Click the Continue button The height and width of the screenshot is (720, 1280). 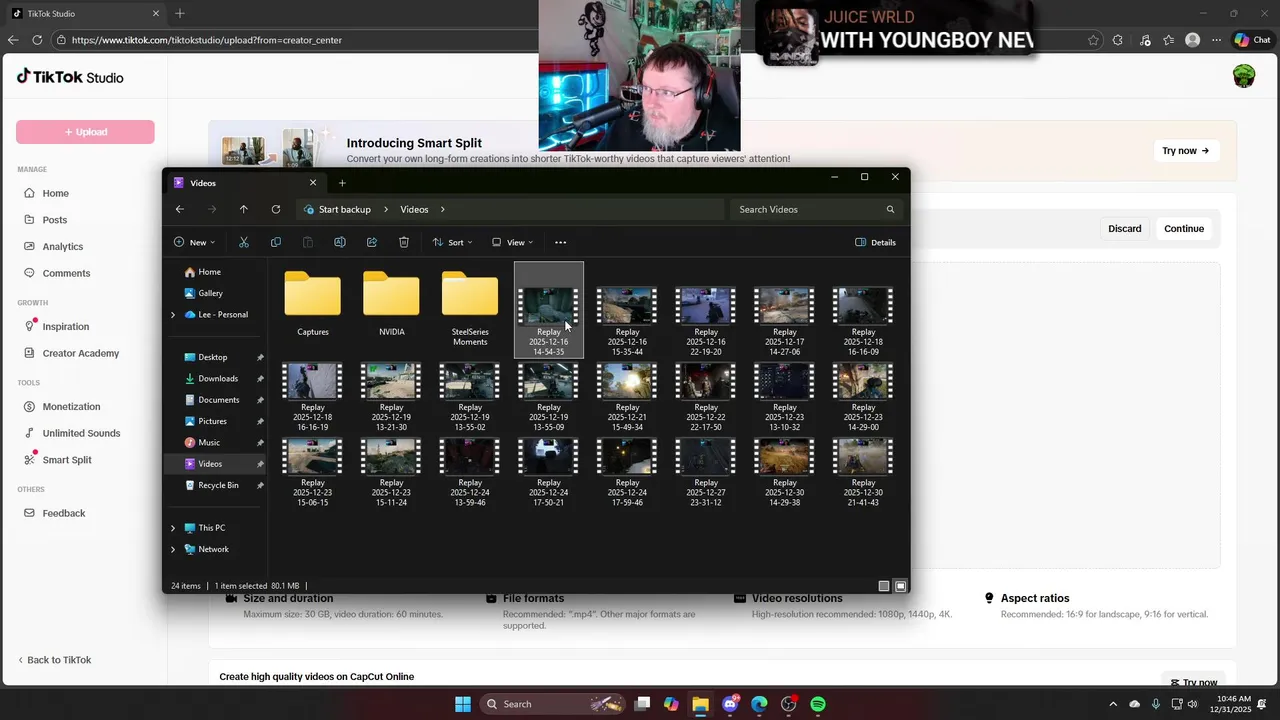(1184, 229)
